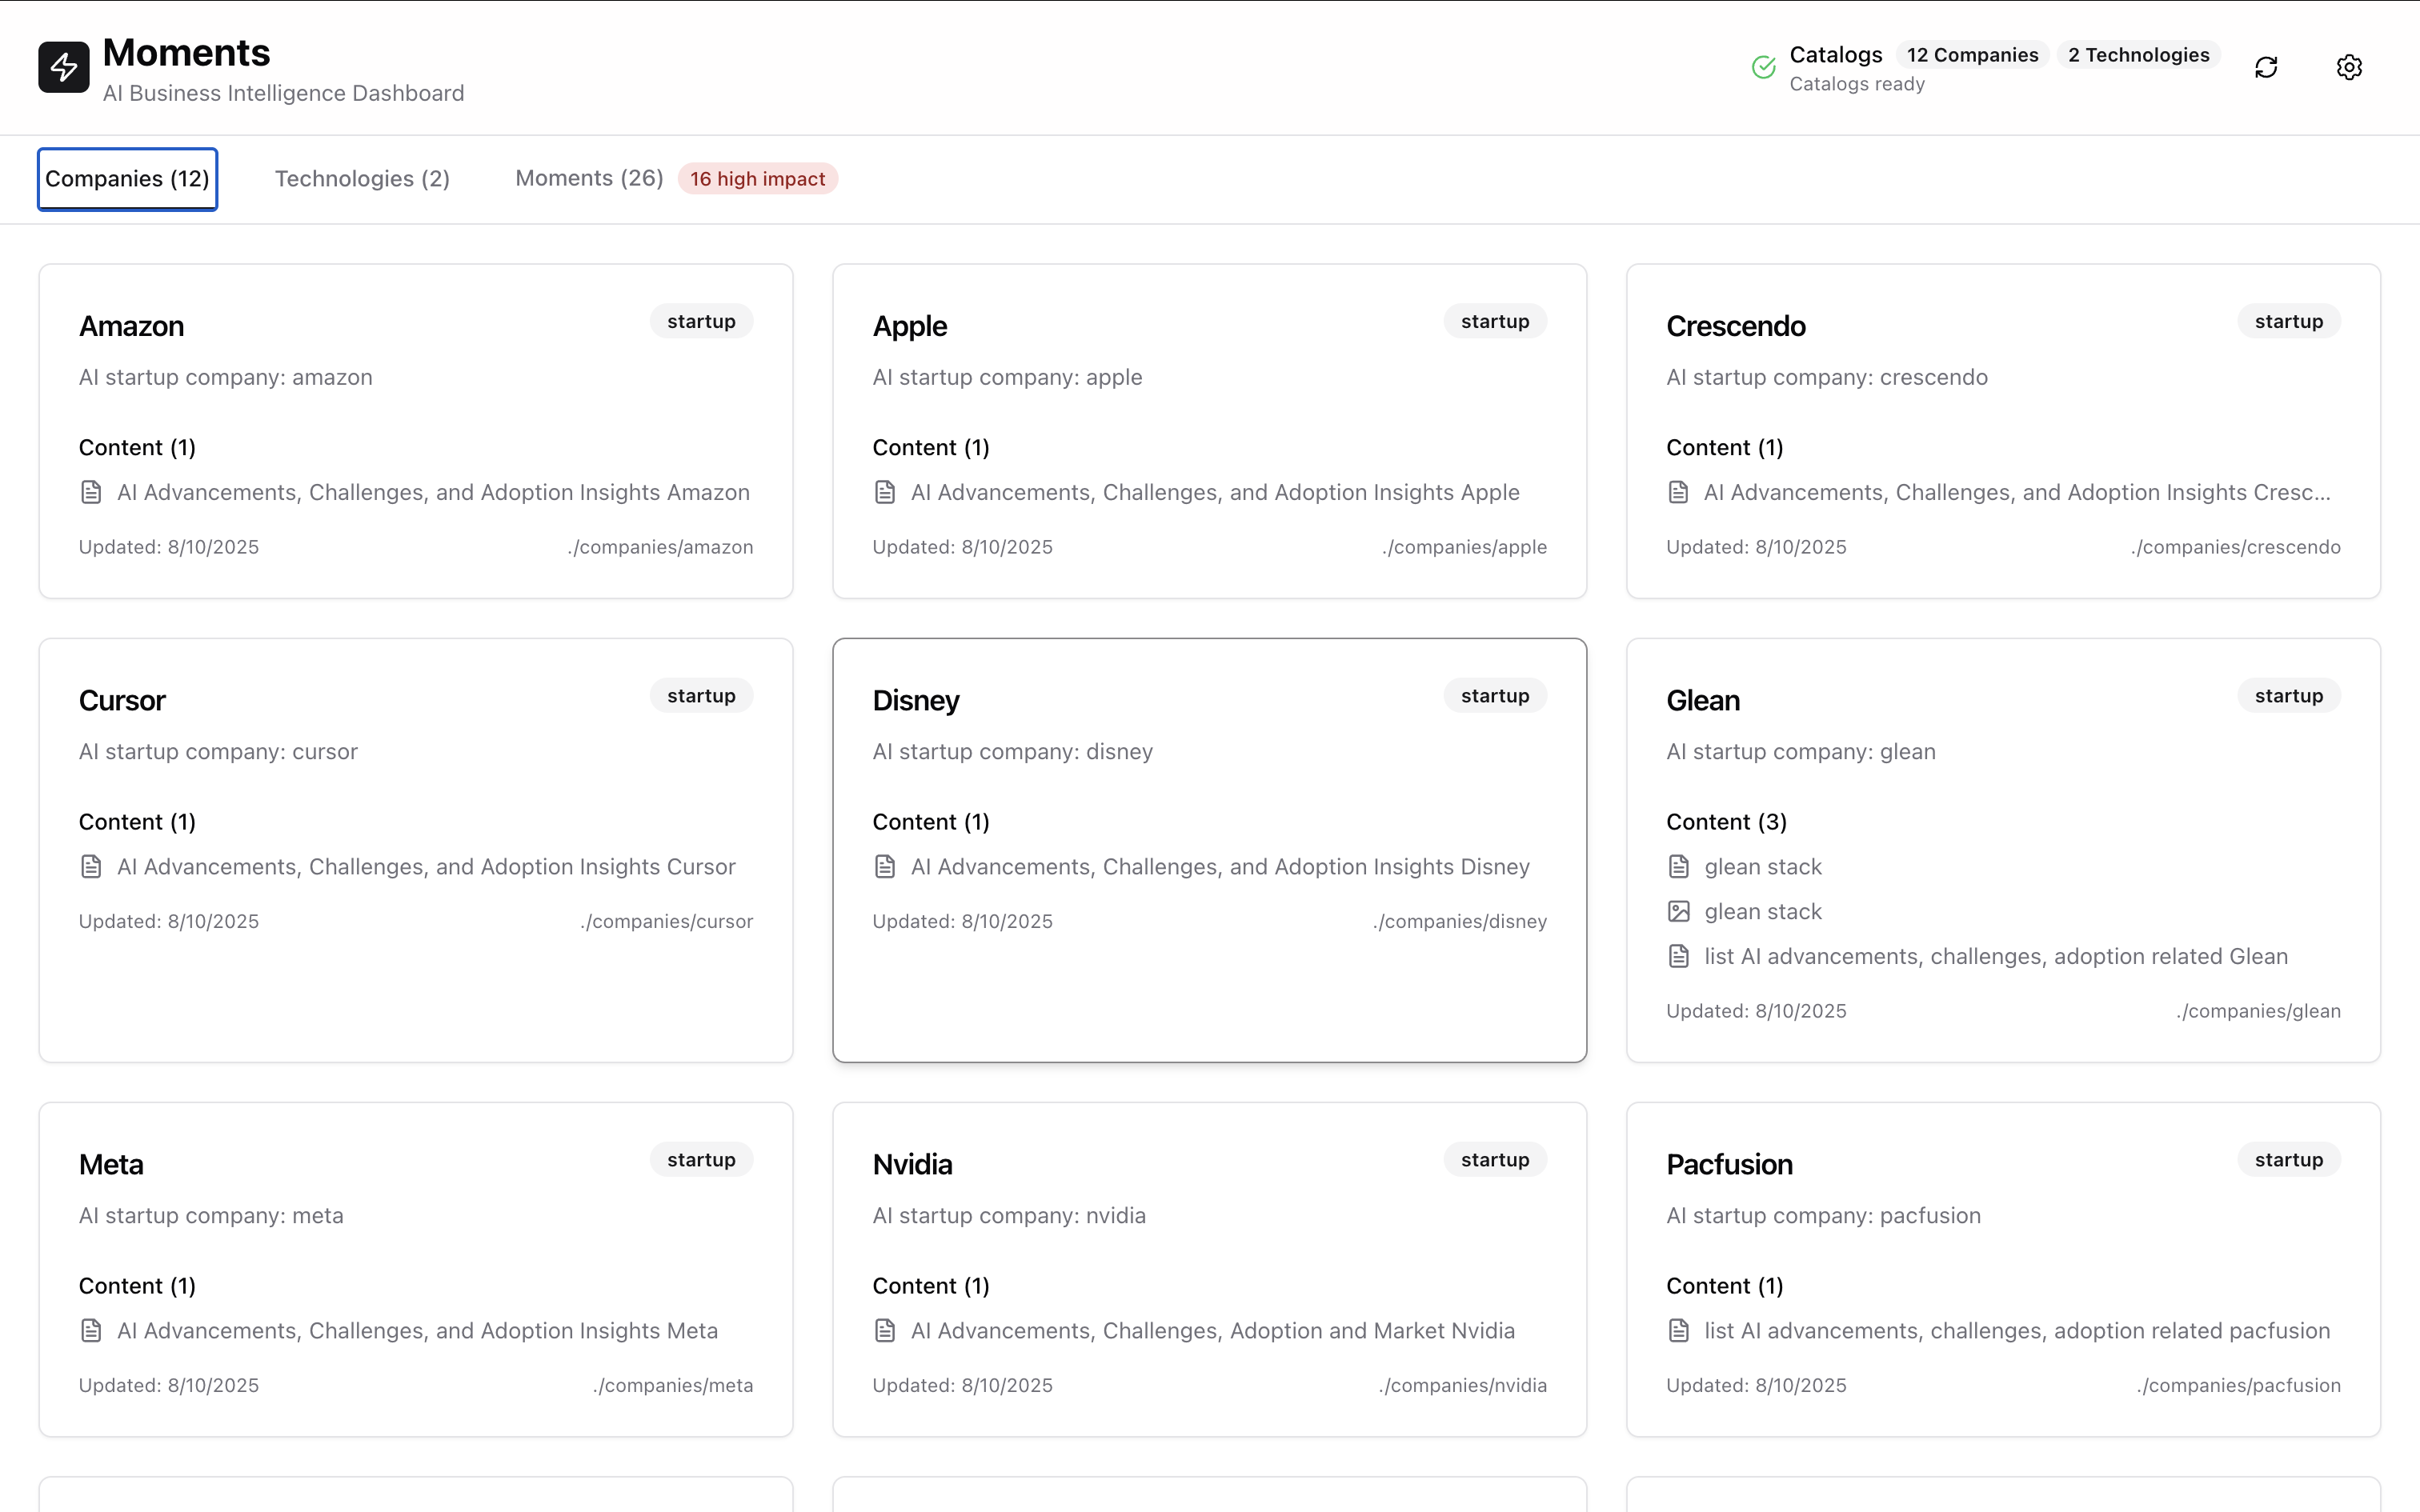
Task: Open Meta's AI Advancements insights document
Action: 417,1330
